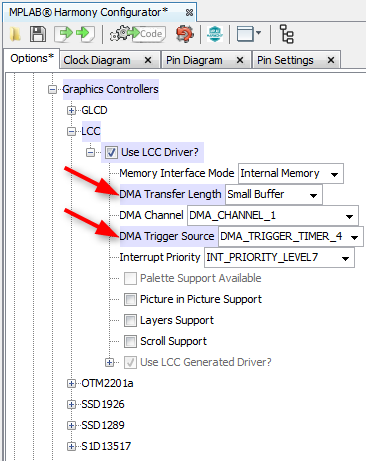Click the red circular arrow revert icon
Image resolution: width=366 pixels, height=461 pixels.
coord(185,34)
